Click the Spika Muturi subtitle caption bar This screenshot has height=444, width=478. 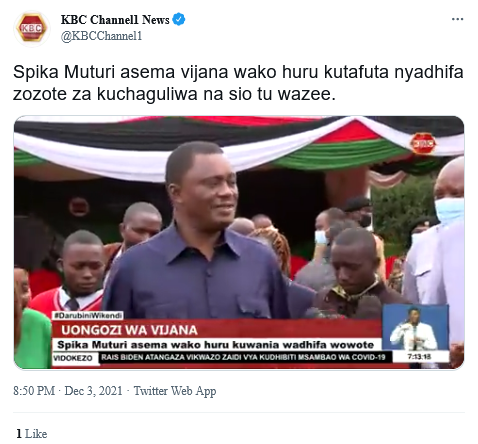[217, 345]
